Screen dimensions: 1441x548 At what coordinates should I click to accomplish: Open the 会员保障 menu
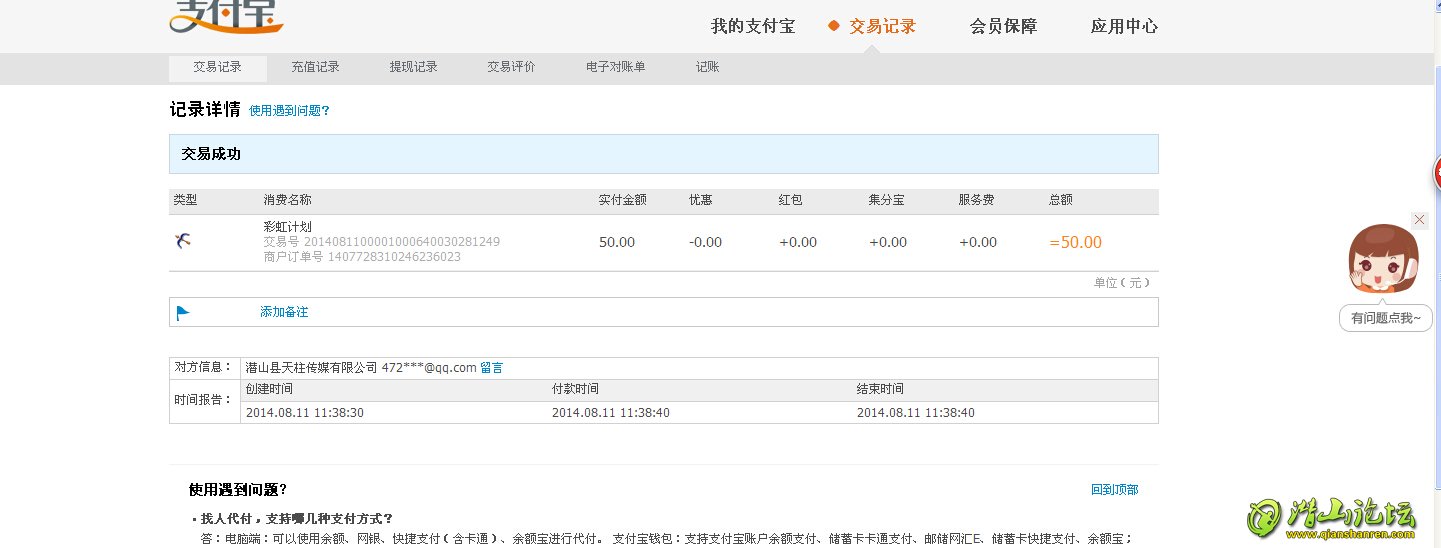(x=1003, y=26)
